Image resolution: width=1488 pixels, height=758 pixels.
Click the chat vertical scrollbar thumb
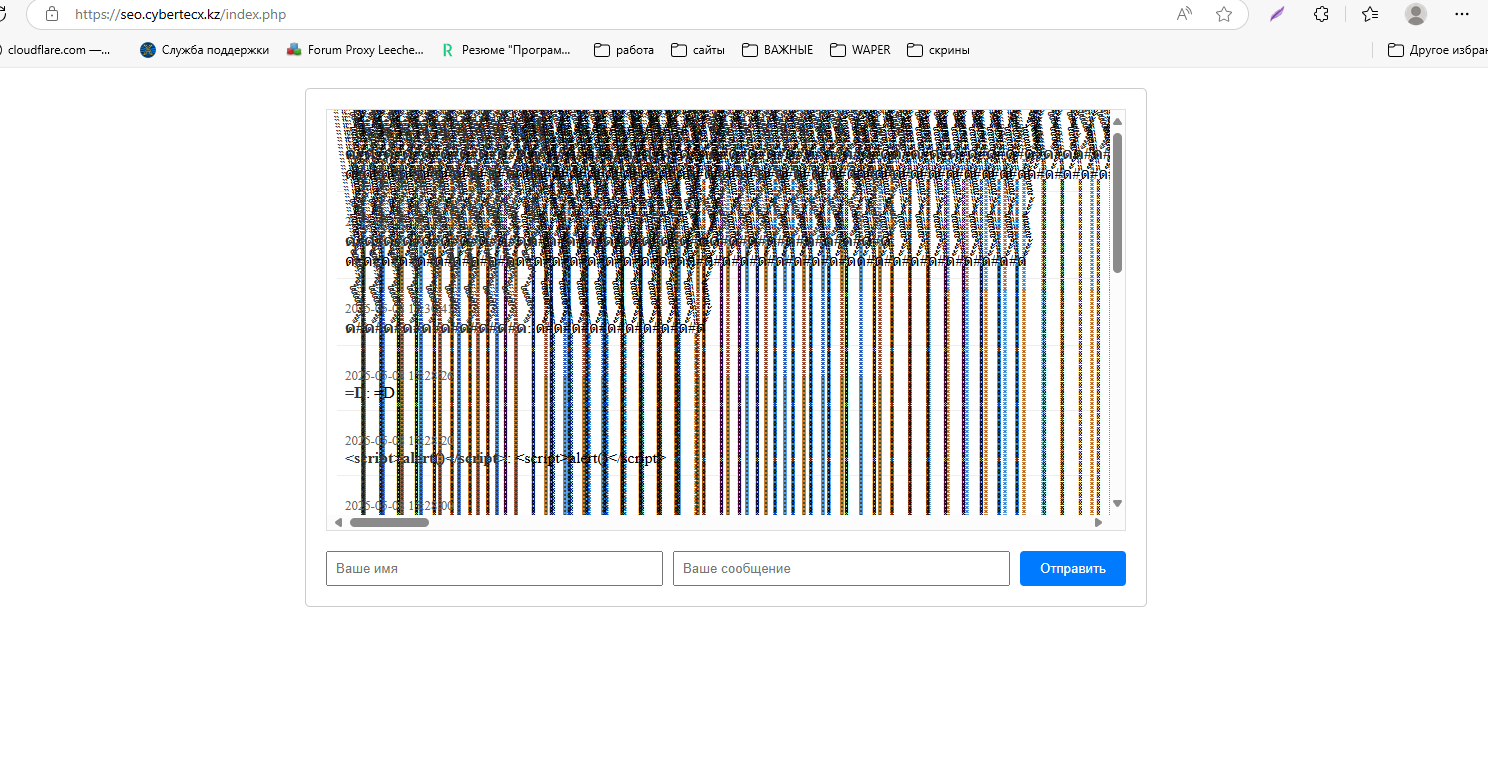pos(1118,202)
